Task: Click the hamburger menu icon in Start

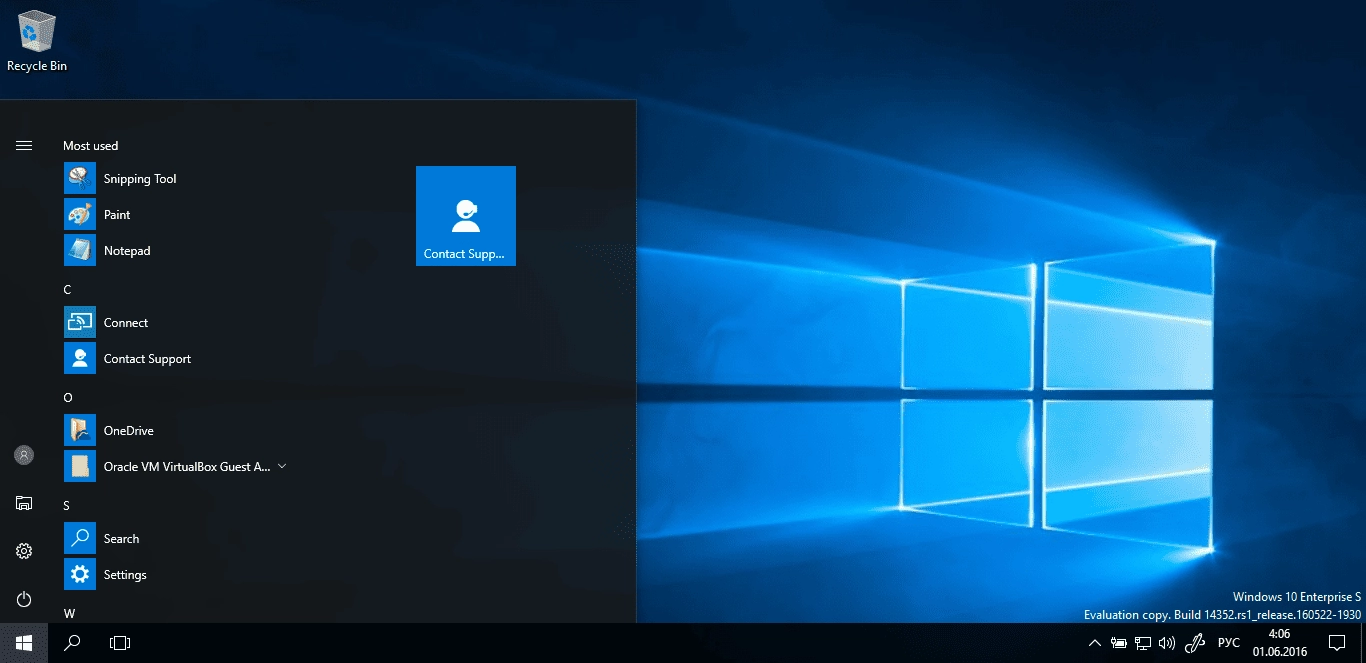Action: pyautogui.click(x=24, y=146)
